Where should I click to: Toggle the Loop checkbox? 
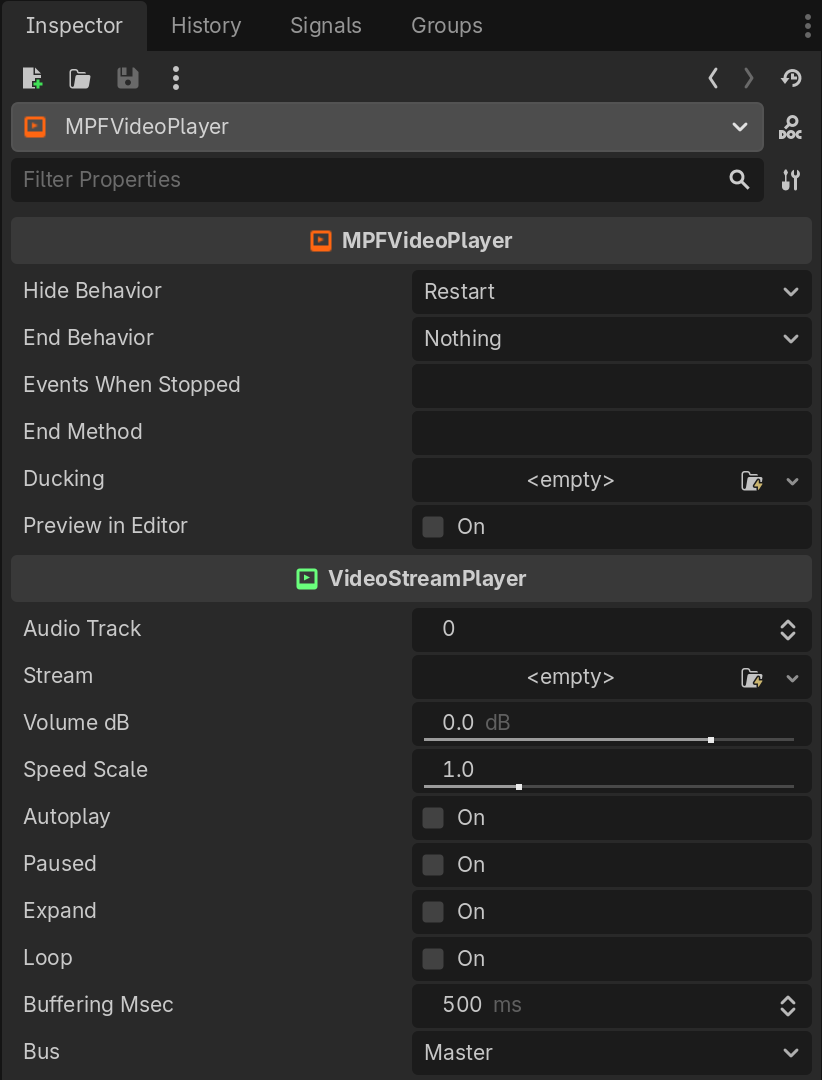(x=433, y=959)
